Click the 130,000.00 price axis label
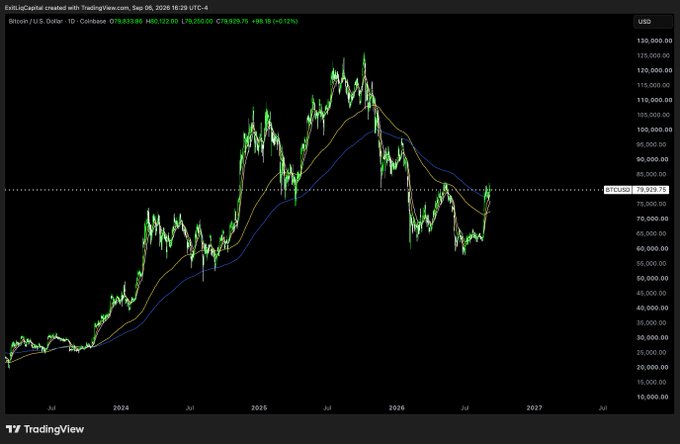 (654, 41)
